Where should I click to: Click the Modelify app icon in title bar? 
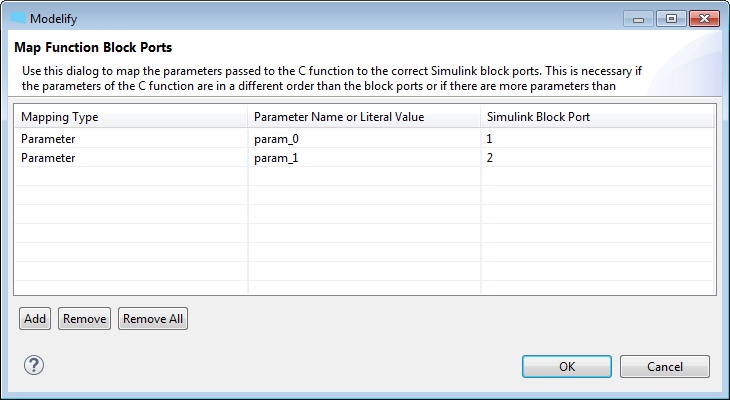[18, 18]
